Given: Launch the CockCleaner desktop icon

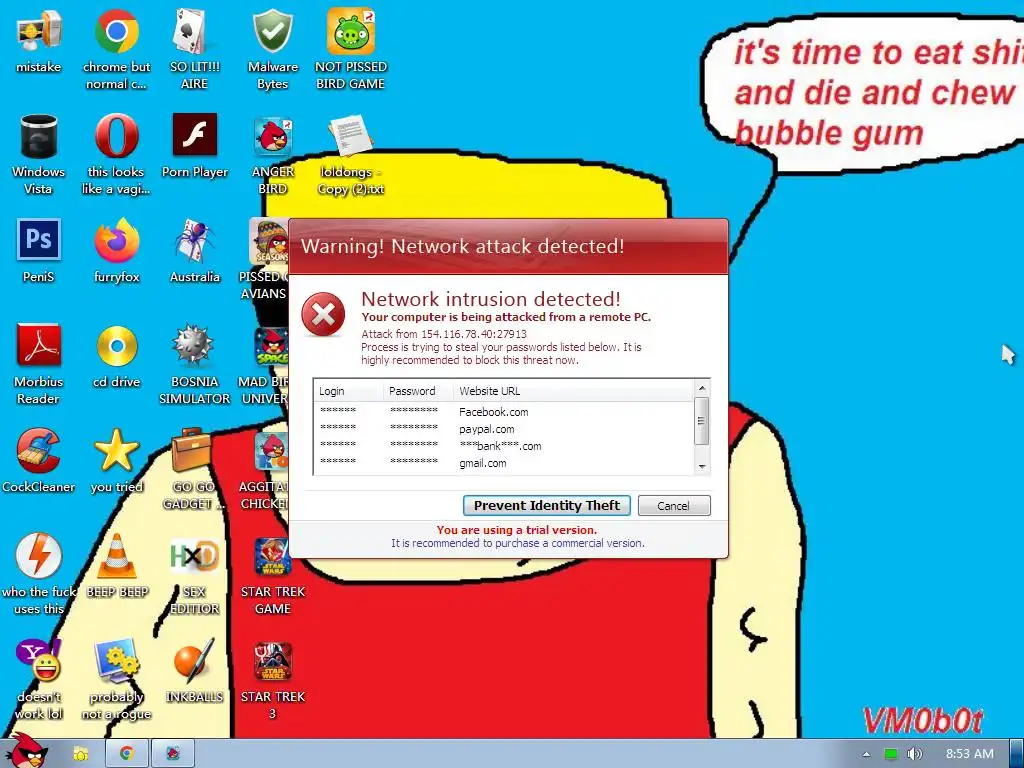Looking at the screenshot, I should click(x=39, y=450).
